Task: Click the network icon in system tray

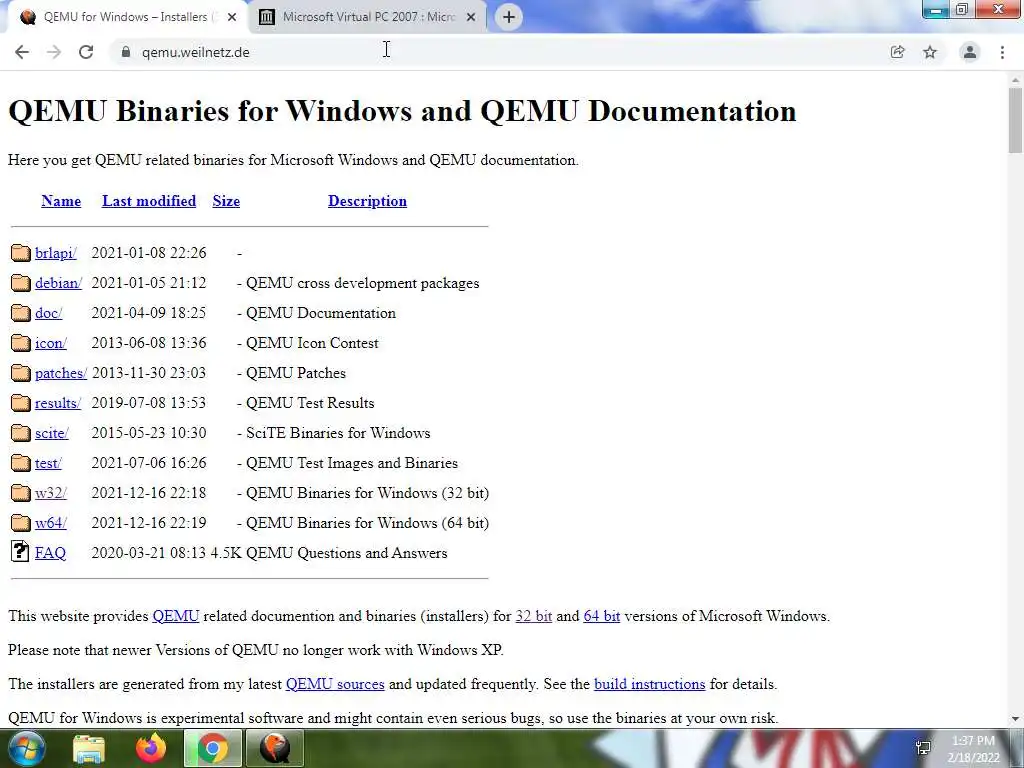Action: pyautogui.click(x=923, y=748)
